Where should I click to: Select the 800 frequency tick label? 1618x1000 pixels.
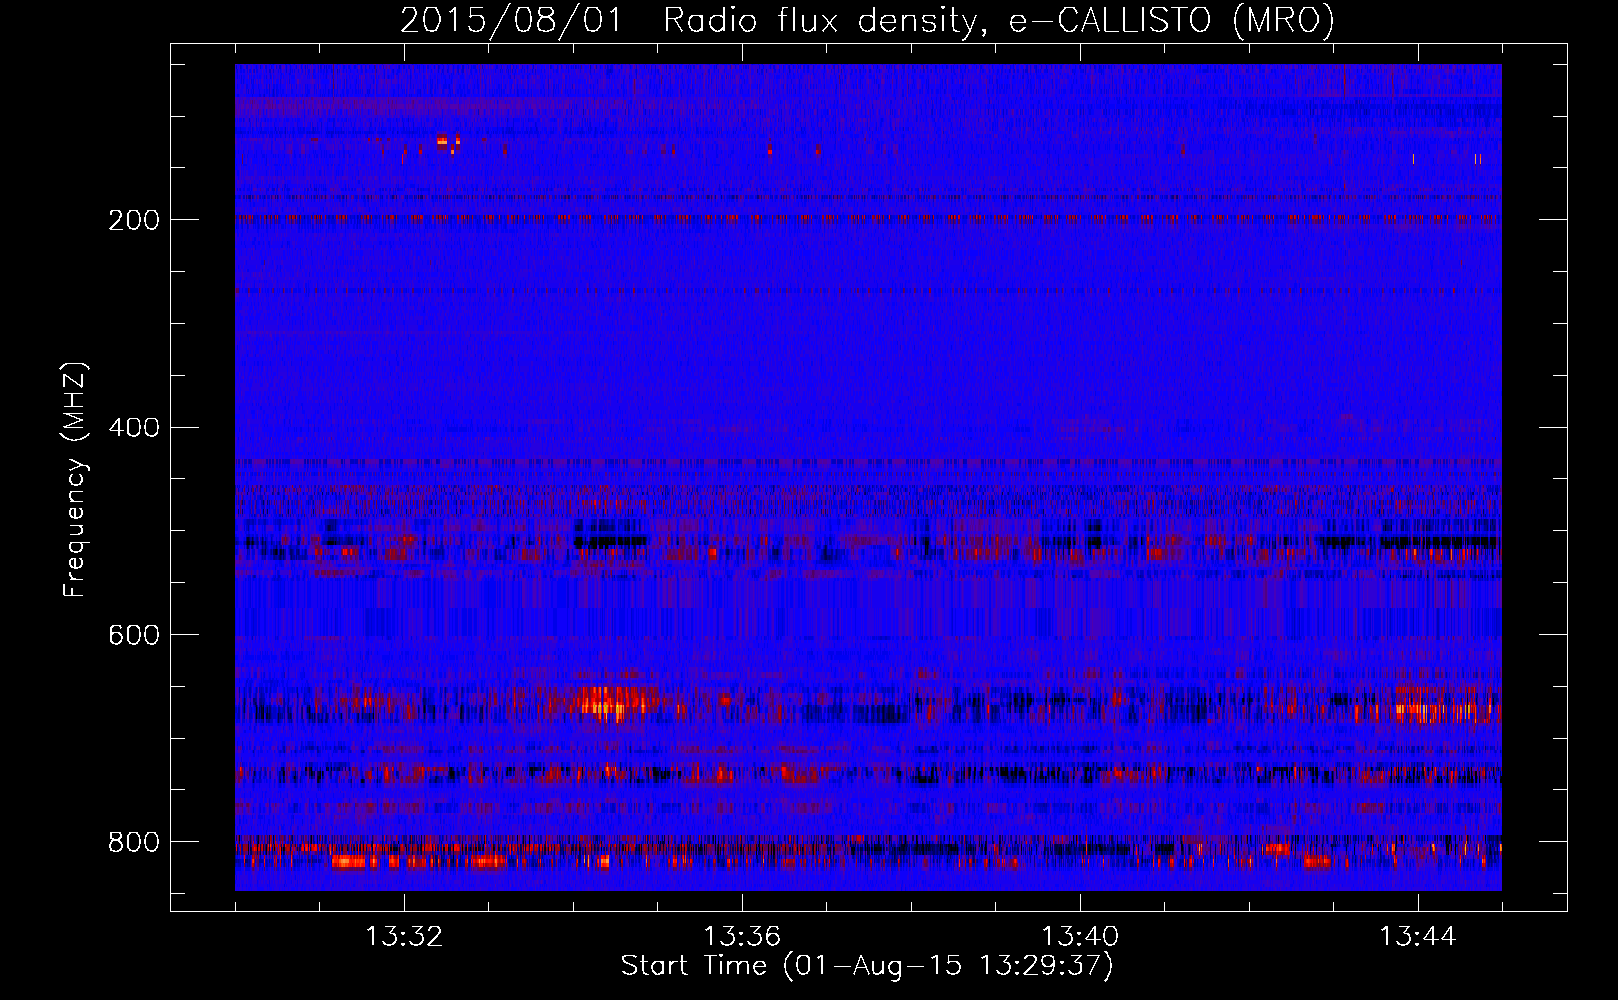coord(133,843)
